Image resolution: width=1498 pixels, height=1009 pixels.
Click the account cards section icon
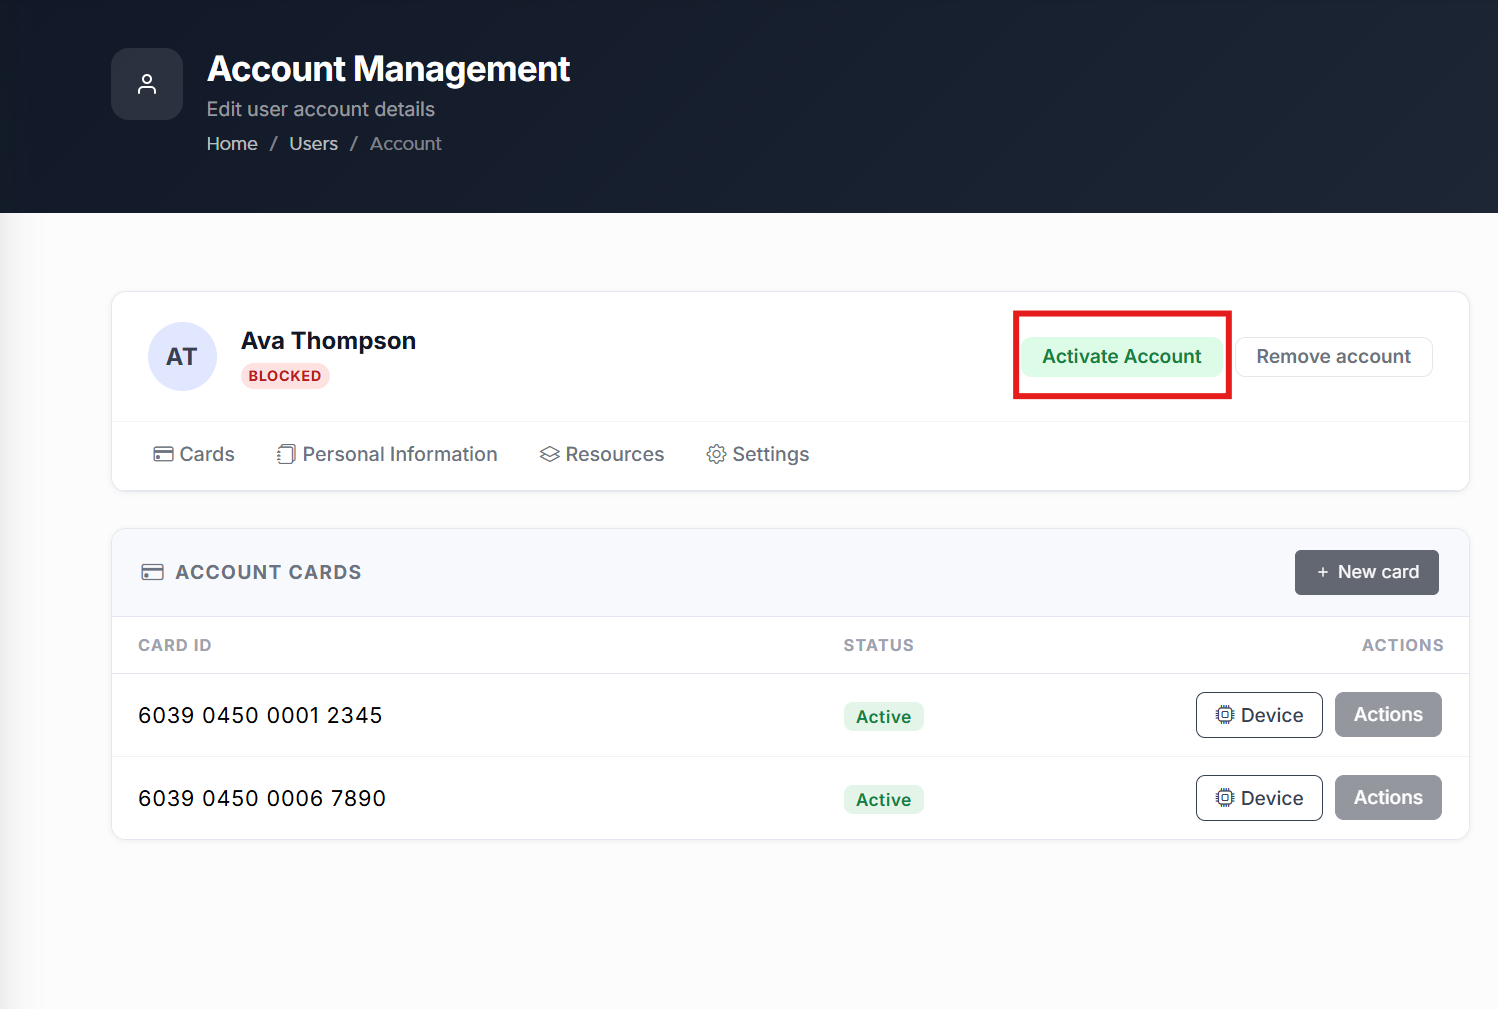tap(152, 572)
